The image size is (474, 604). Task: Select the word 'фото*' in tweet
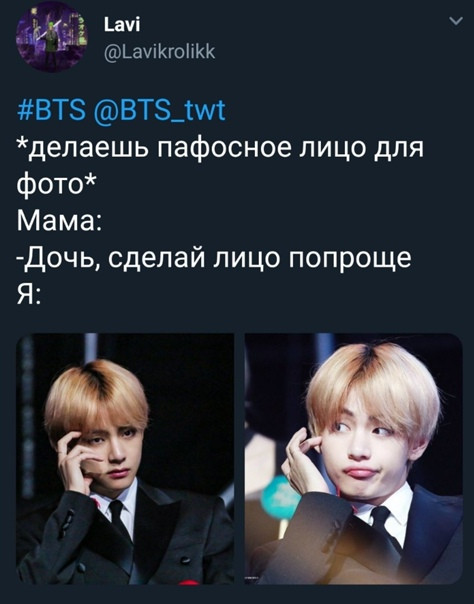[x=55, y=185]
